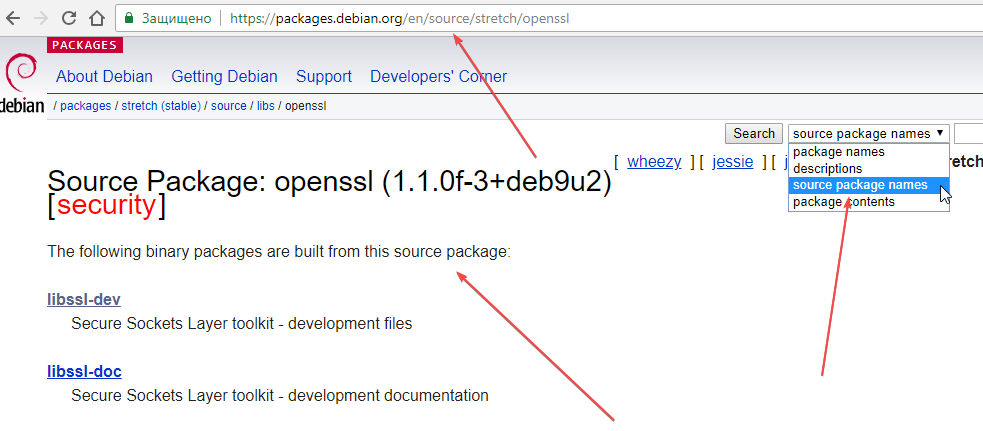The image size is (983, 431).
Task: Click the 'development documentation' description text
Action: coord(388,396)
